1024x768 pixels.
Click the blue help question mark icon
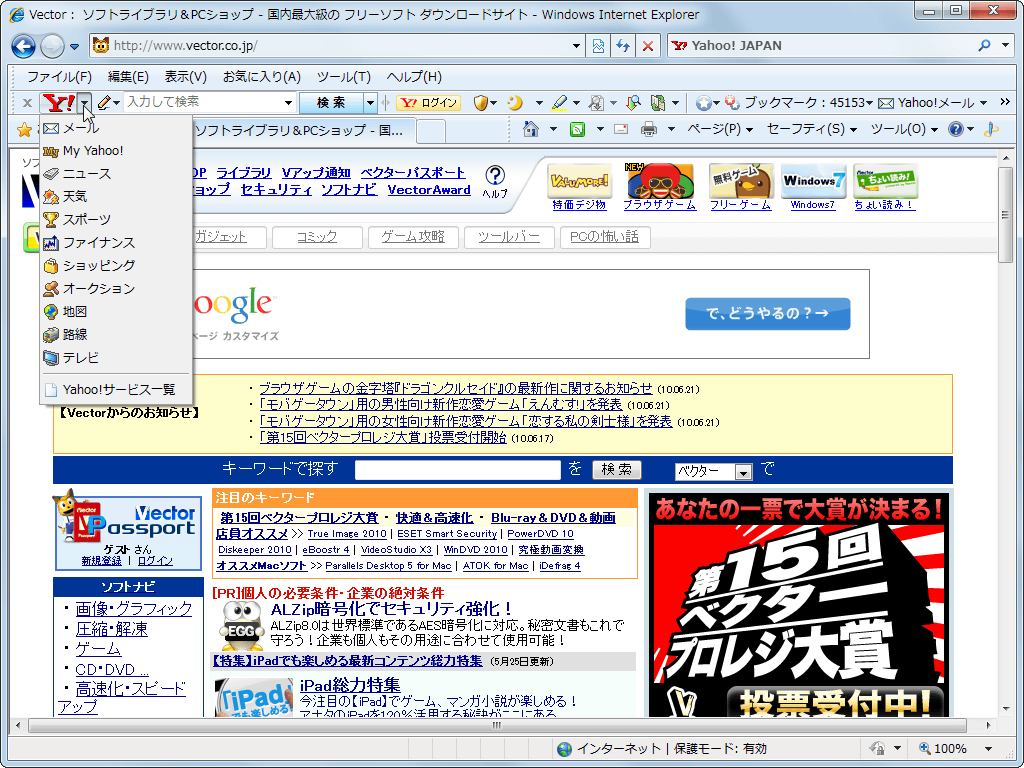[x=956, y=129]
